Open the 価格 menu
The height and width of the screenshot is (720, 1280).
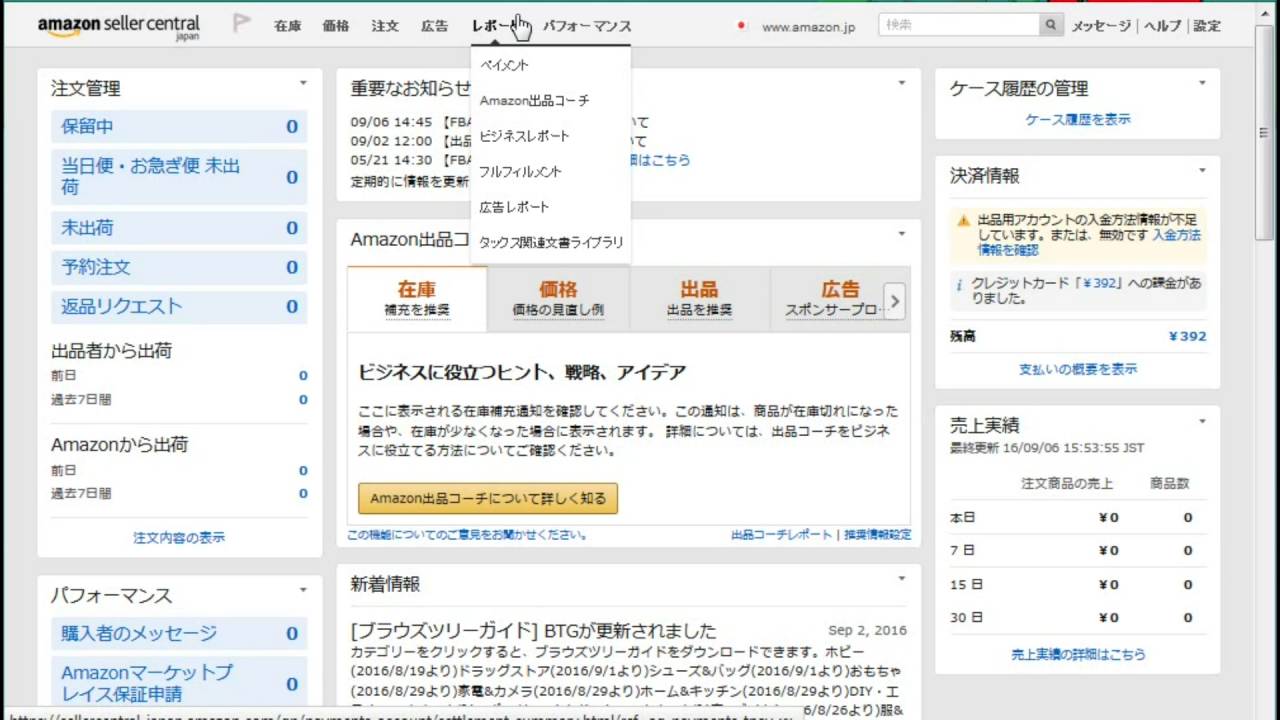click(336, 27)
